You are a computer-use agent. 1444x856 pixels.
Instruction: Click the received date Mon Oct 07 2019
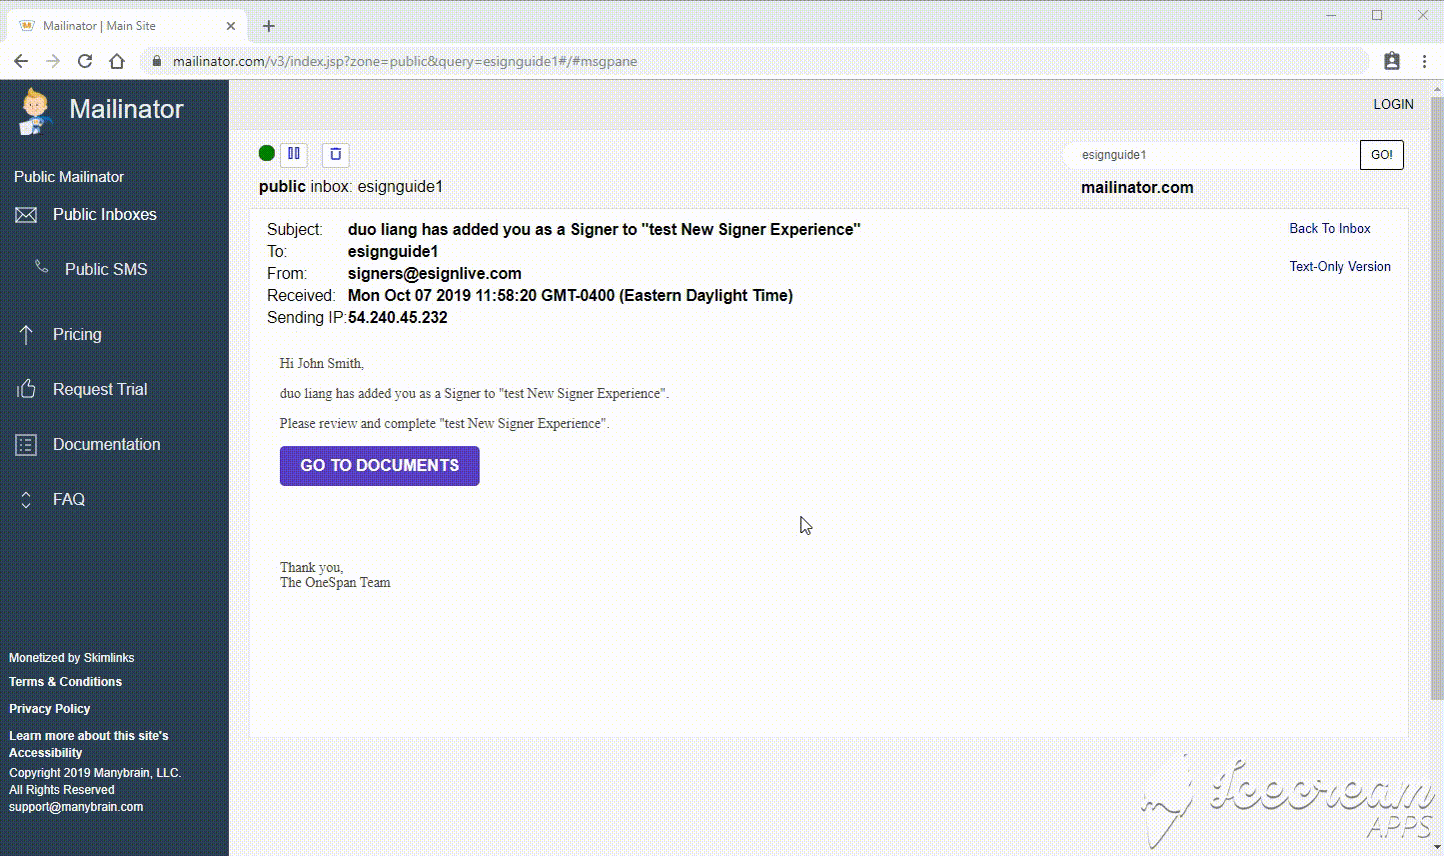click(x=570, y=295)
